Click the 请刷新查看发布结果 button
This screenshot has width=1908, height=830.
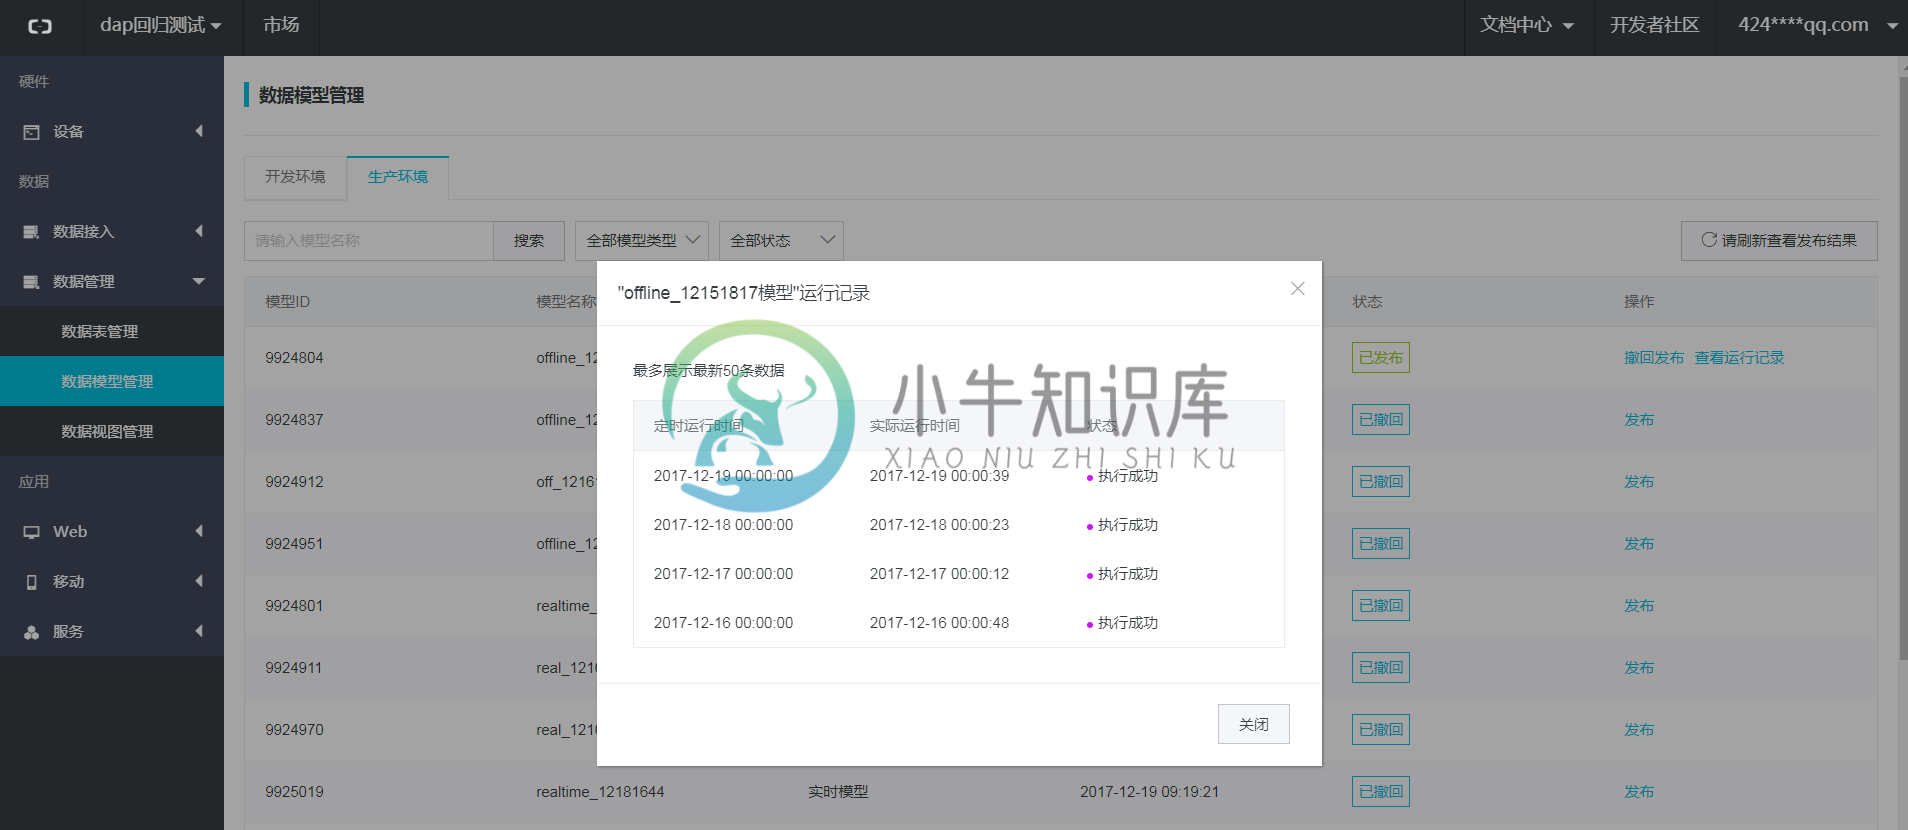(1779, 241)
